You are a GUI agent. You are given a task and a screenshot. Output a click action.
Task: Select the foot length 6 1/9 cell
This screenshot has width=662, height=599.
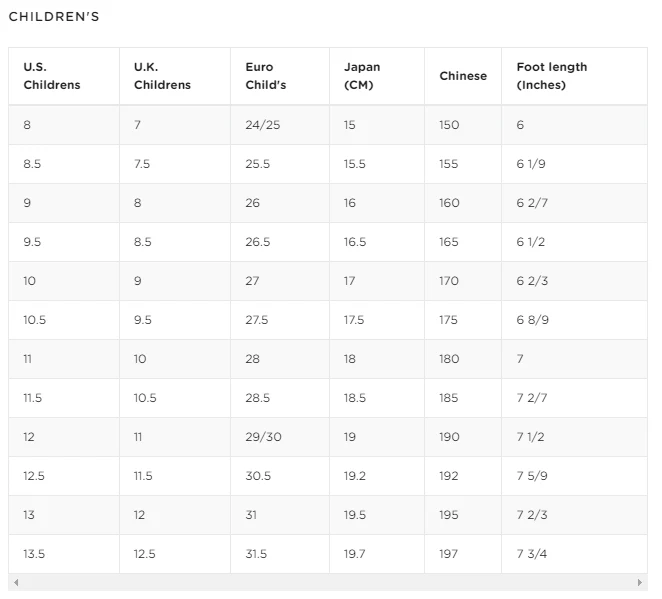531,164
